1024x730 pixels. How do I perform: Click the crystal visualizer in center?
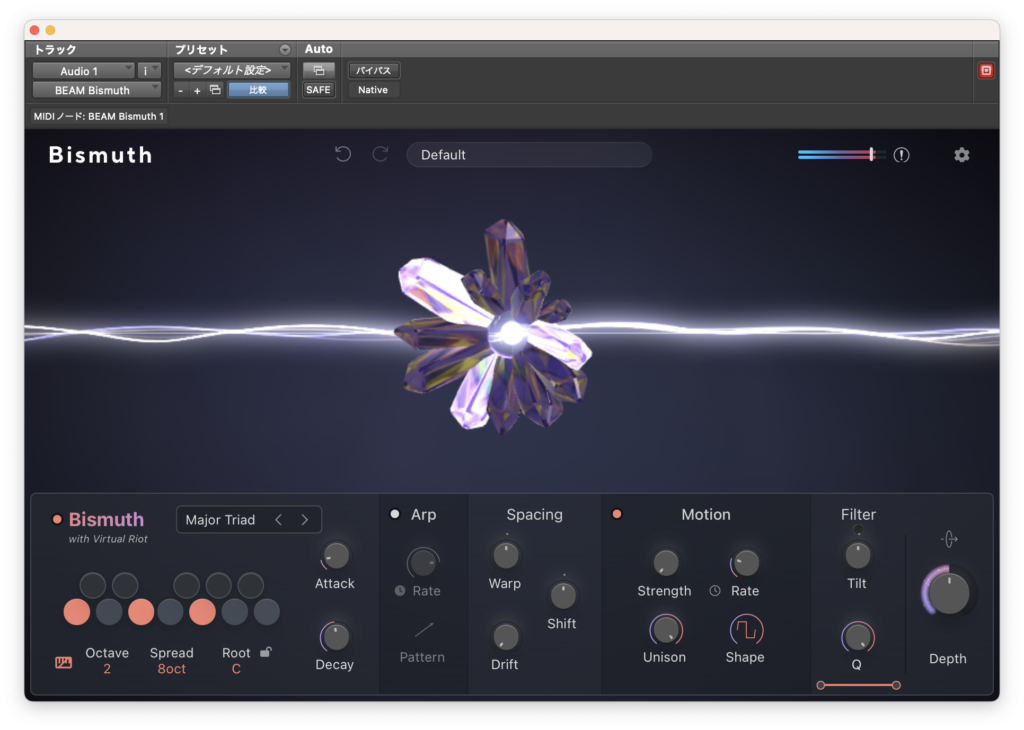[x=496, y=326]
